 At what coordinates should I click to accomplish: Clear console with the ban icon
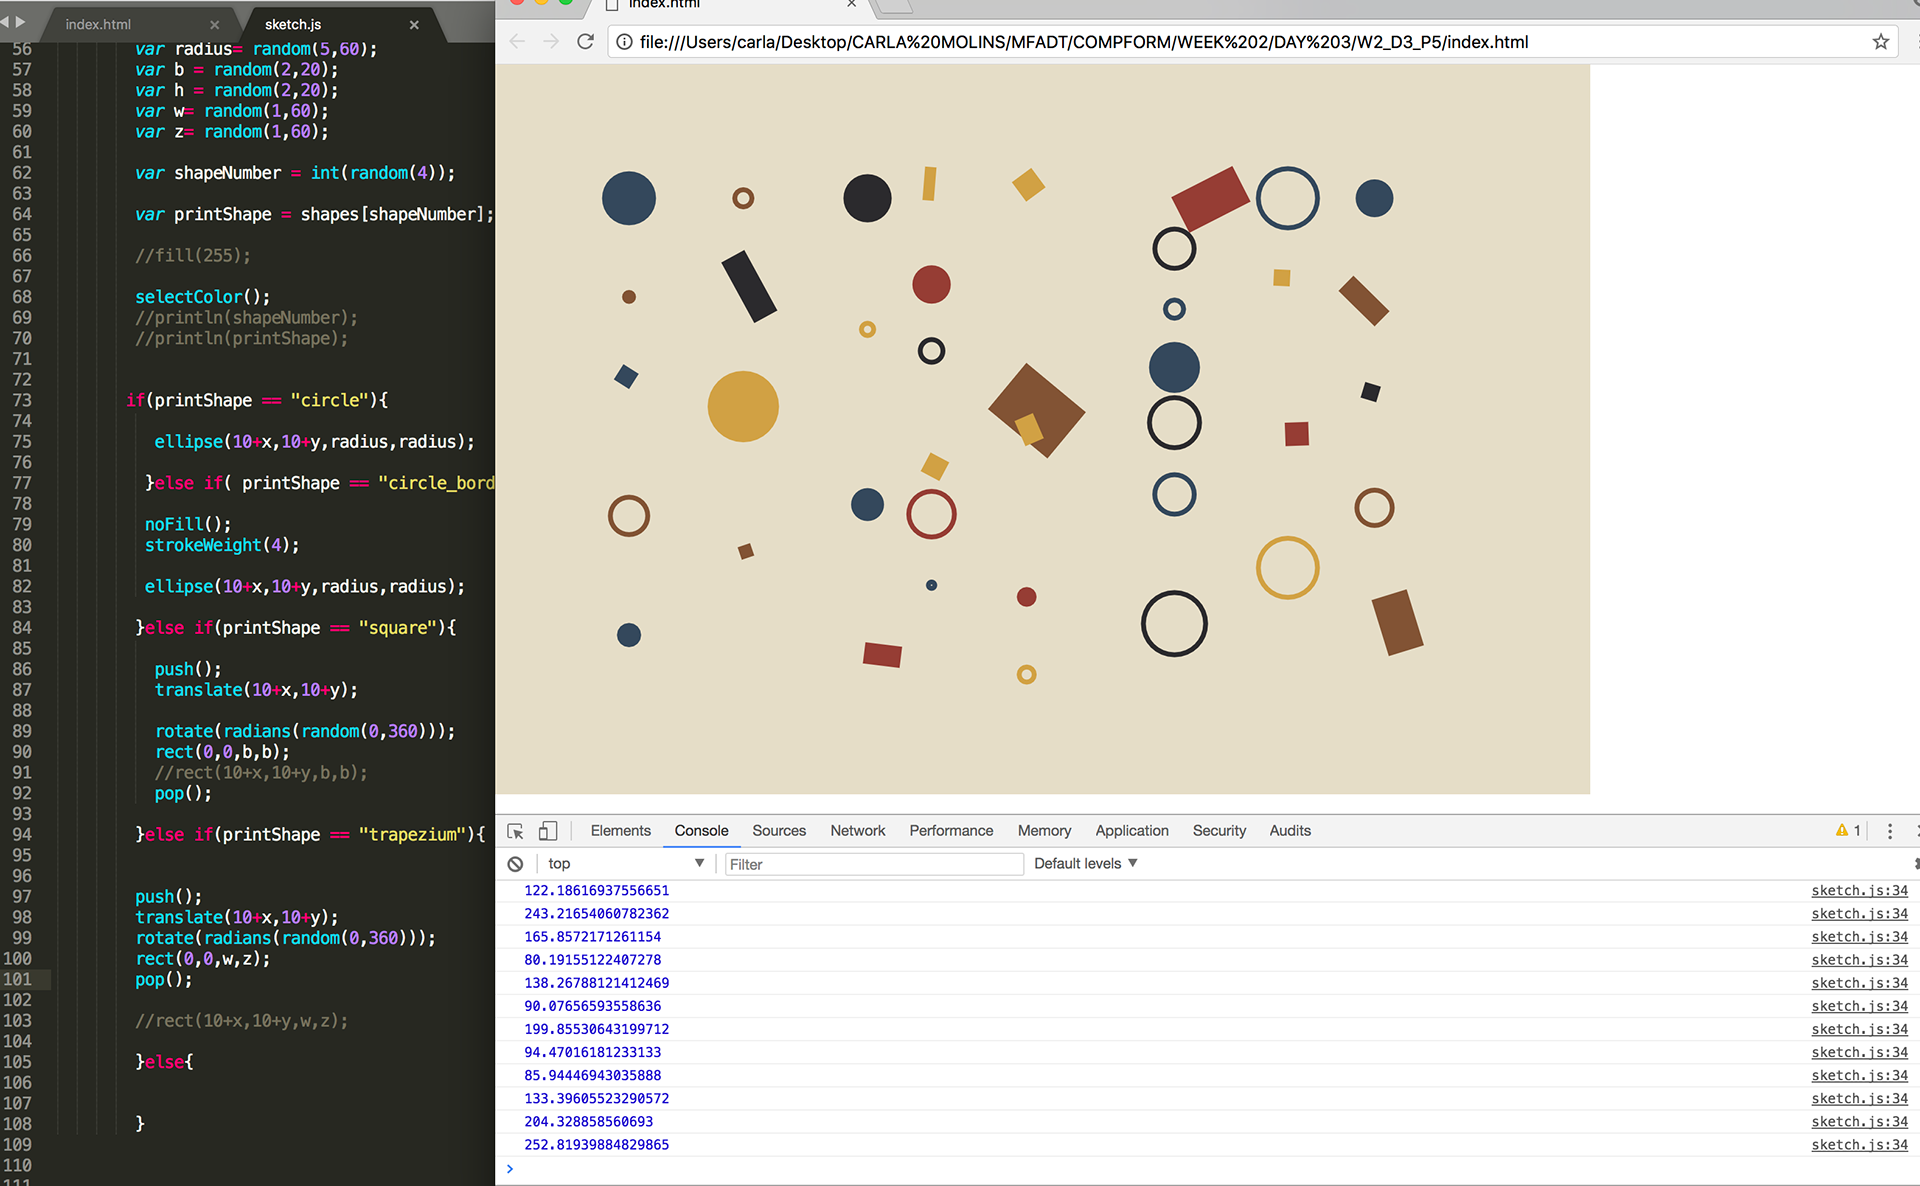[x=515, y=864]
